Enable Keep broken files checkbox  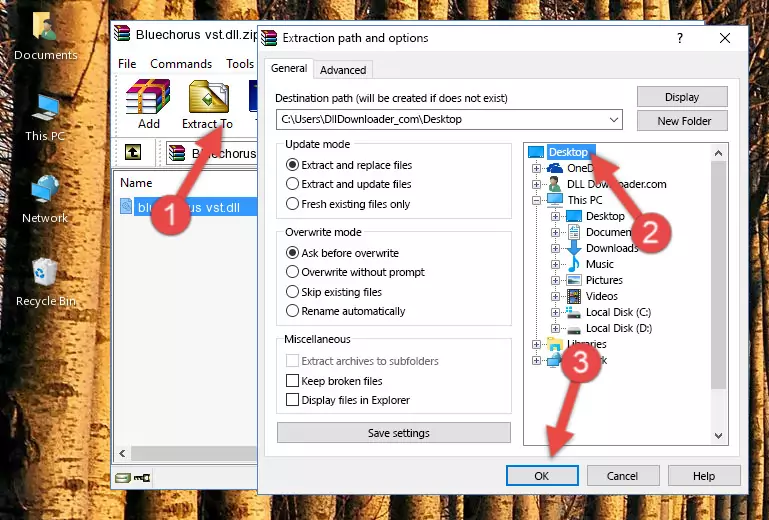(292, 380)
